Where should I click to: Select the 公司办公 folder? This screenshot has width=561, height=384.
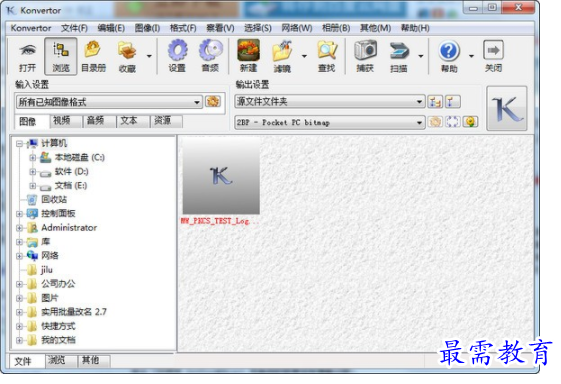pyautogui.click(x=58, y=284)
